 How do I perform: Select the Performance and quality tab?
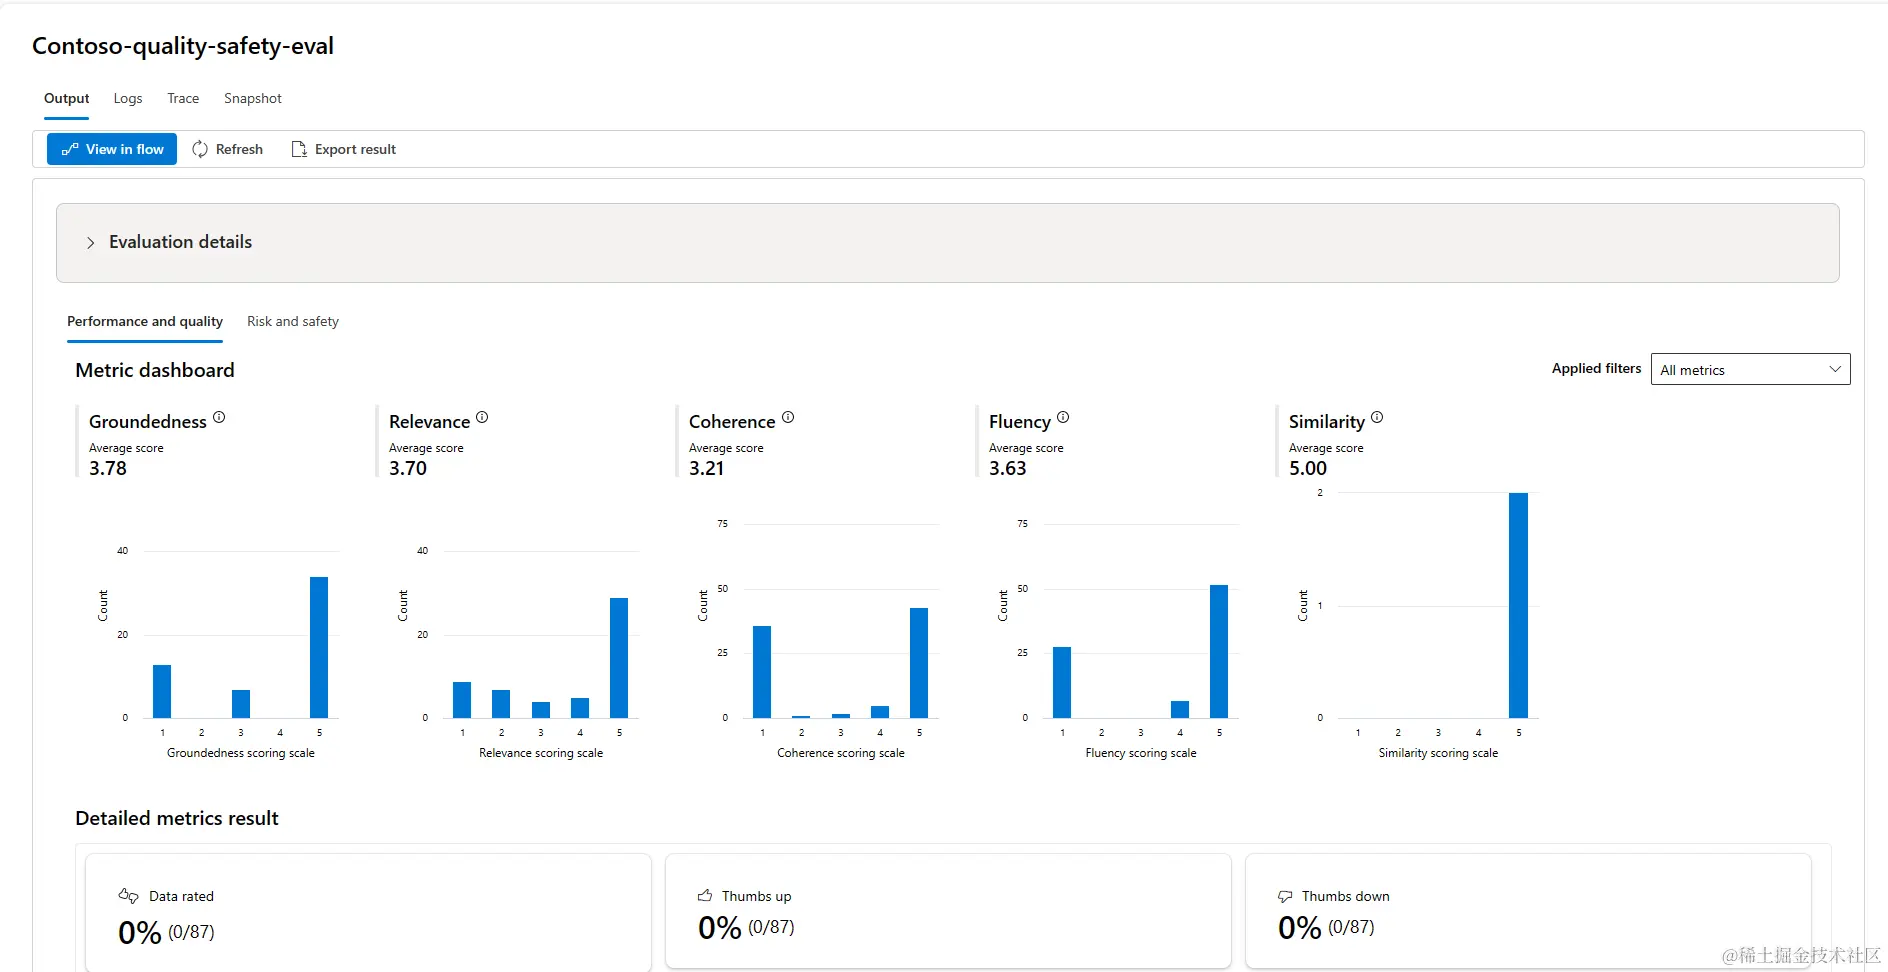(145, 321)
